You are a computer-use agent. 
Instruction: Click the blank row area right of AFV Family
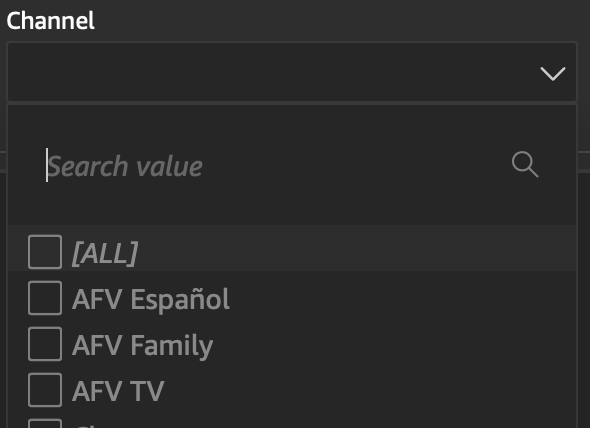pos(393,344)
